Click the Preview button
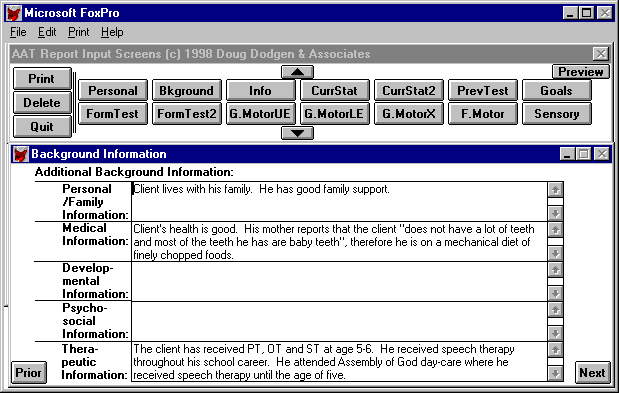This screenshot has height=393, width=619. click(581, 72)
